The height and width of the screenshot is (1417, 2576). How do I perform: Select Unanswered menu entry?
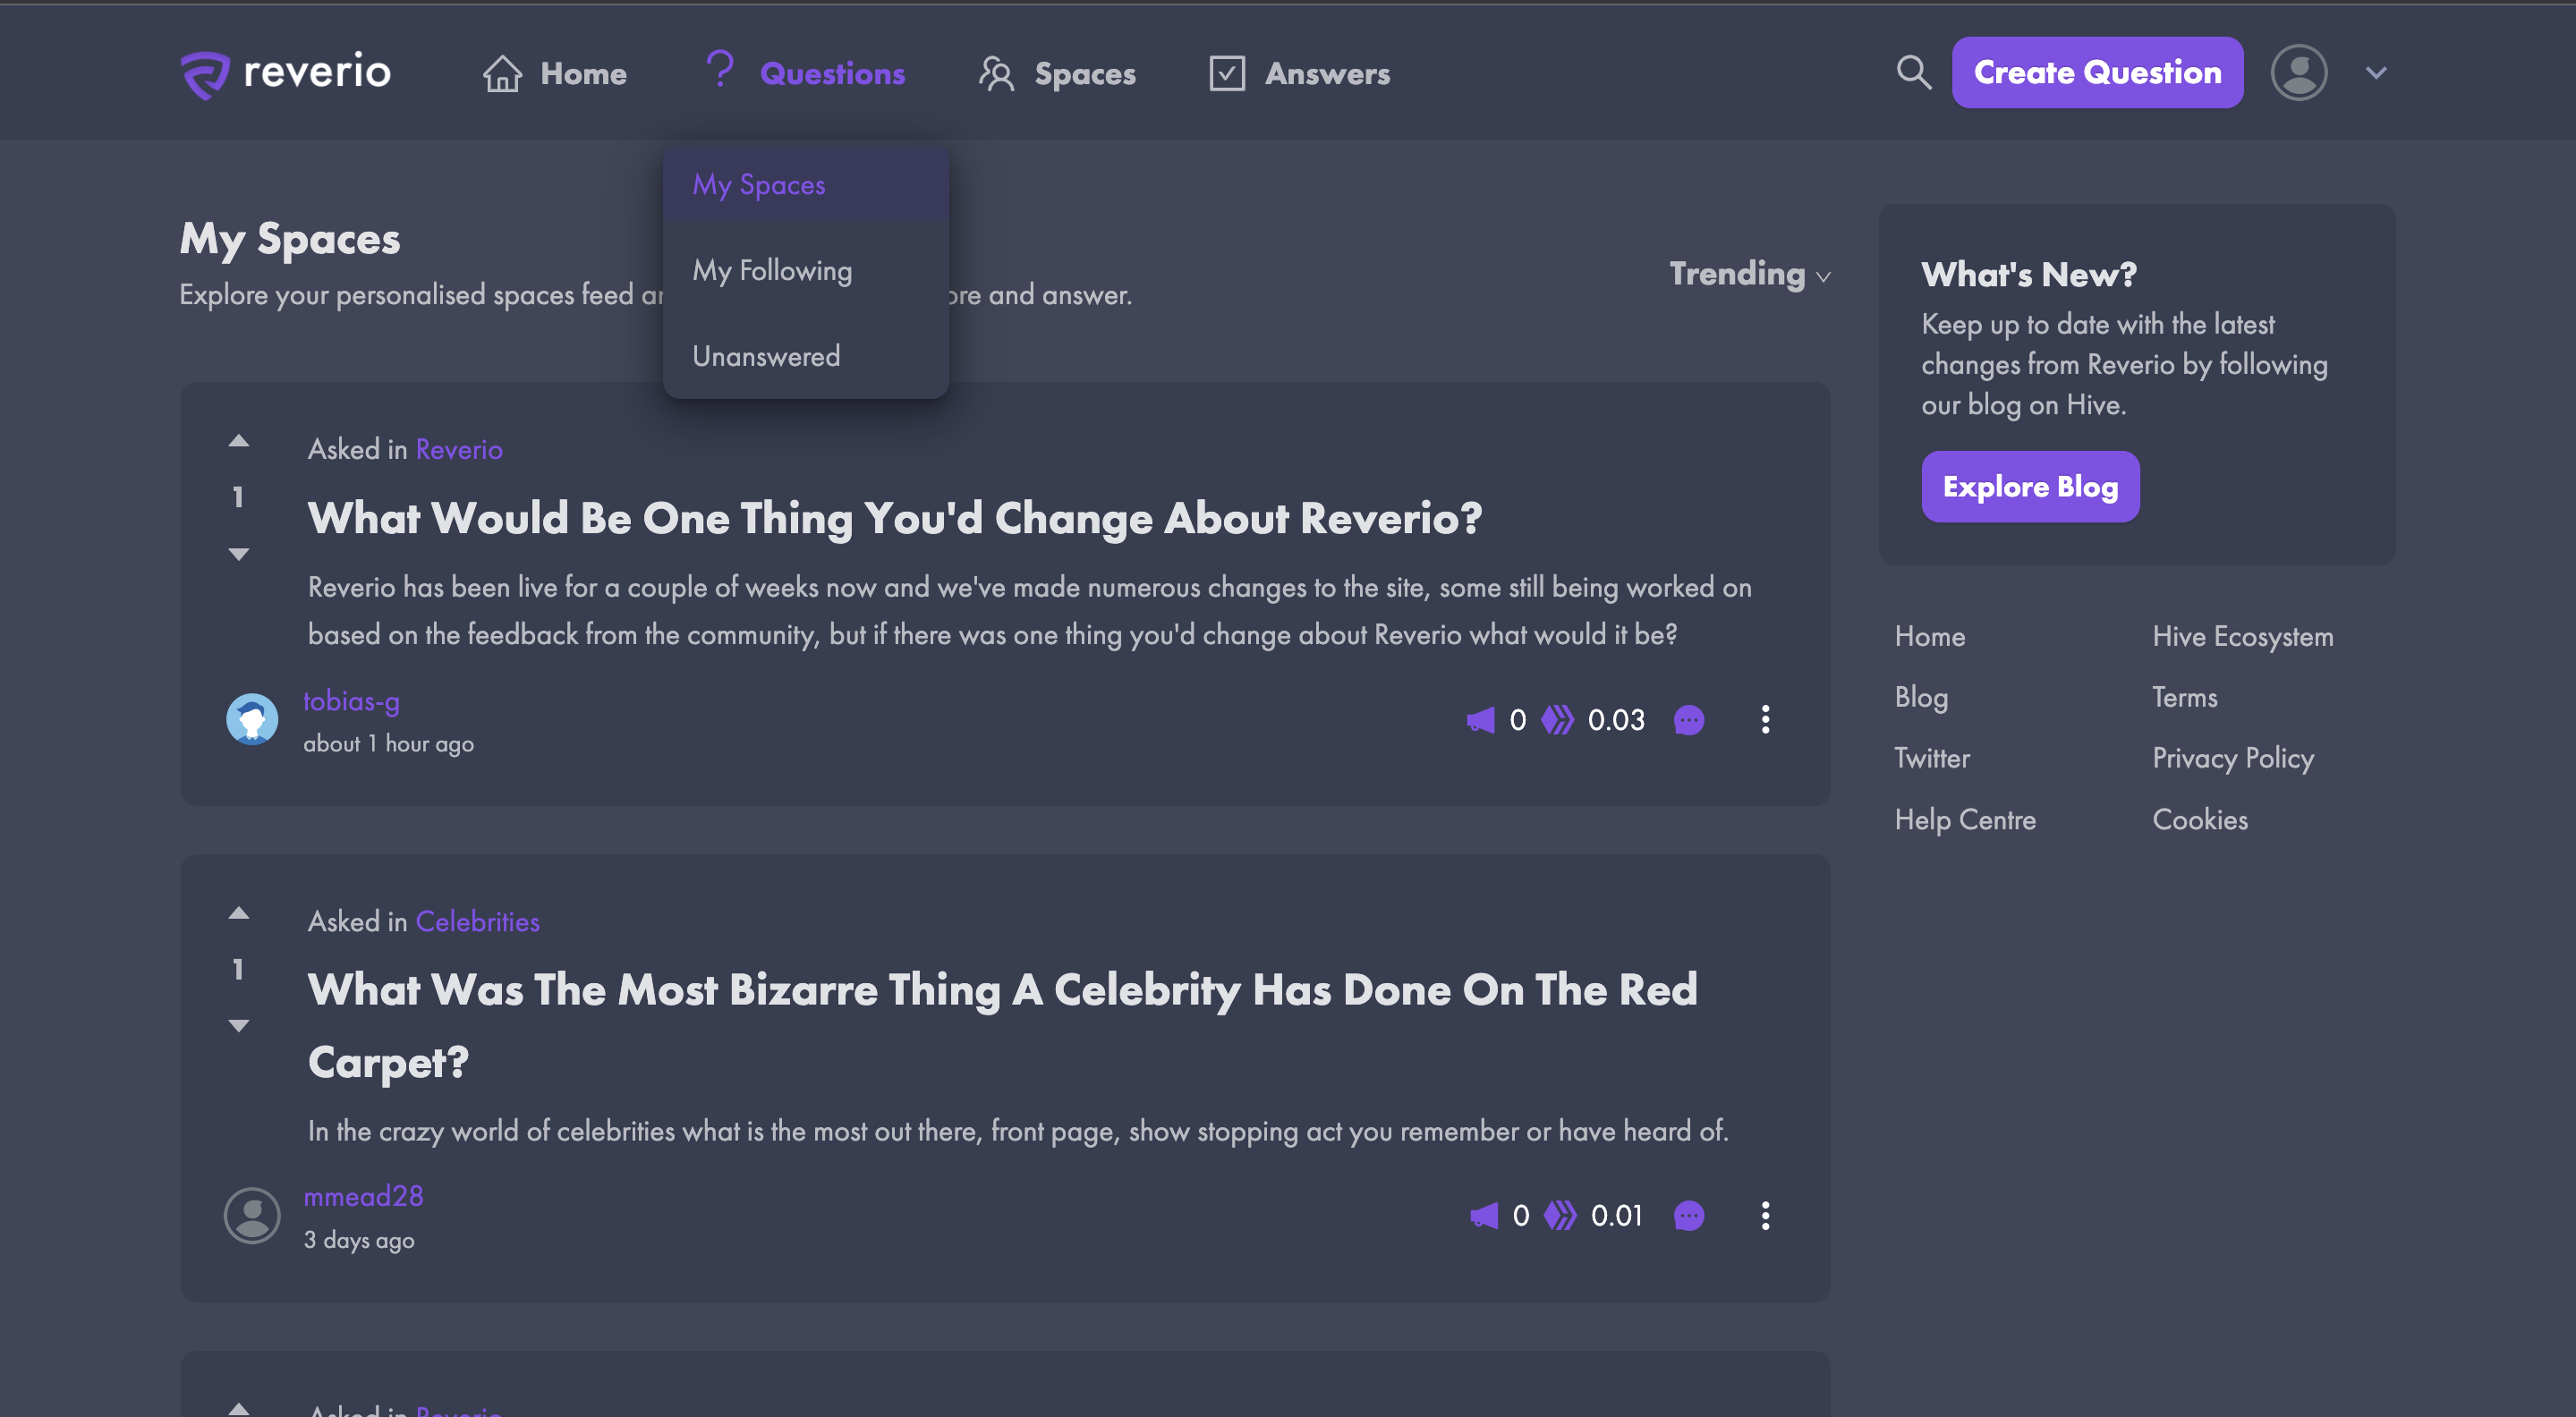pyautogui.click(x=806, y=356)
